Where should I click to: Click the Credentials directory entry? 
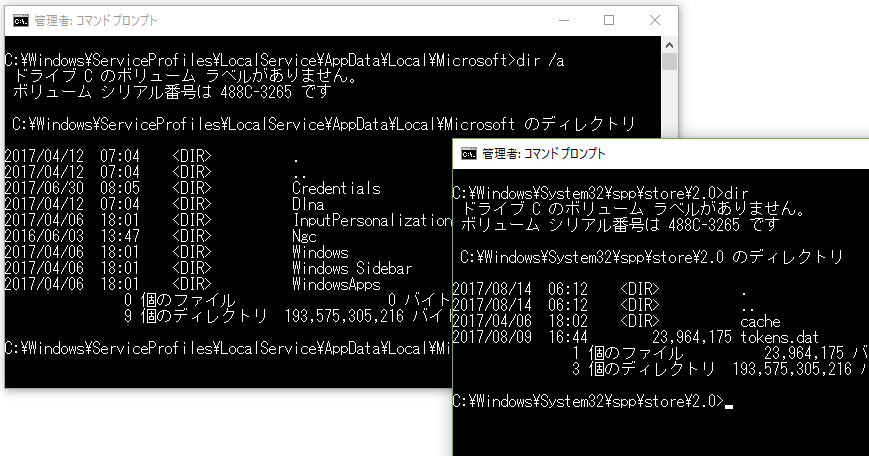pyautogui.click(x=336, y=188)
